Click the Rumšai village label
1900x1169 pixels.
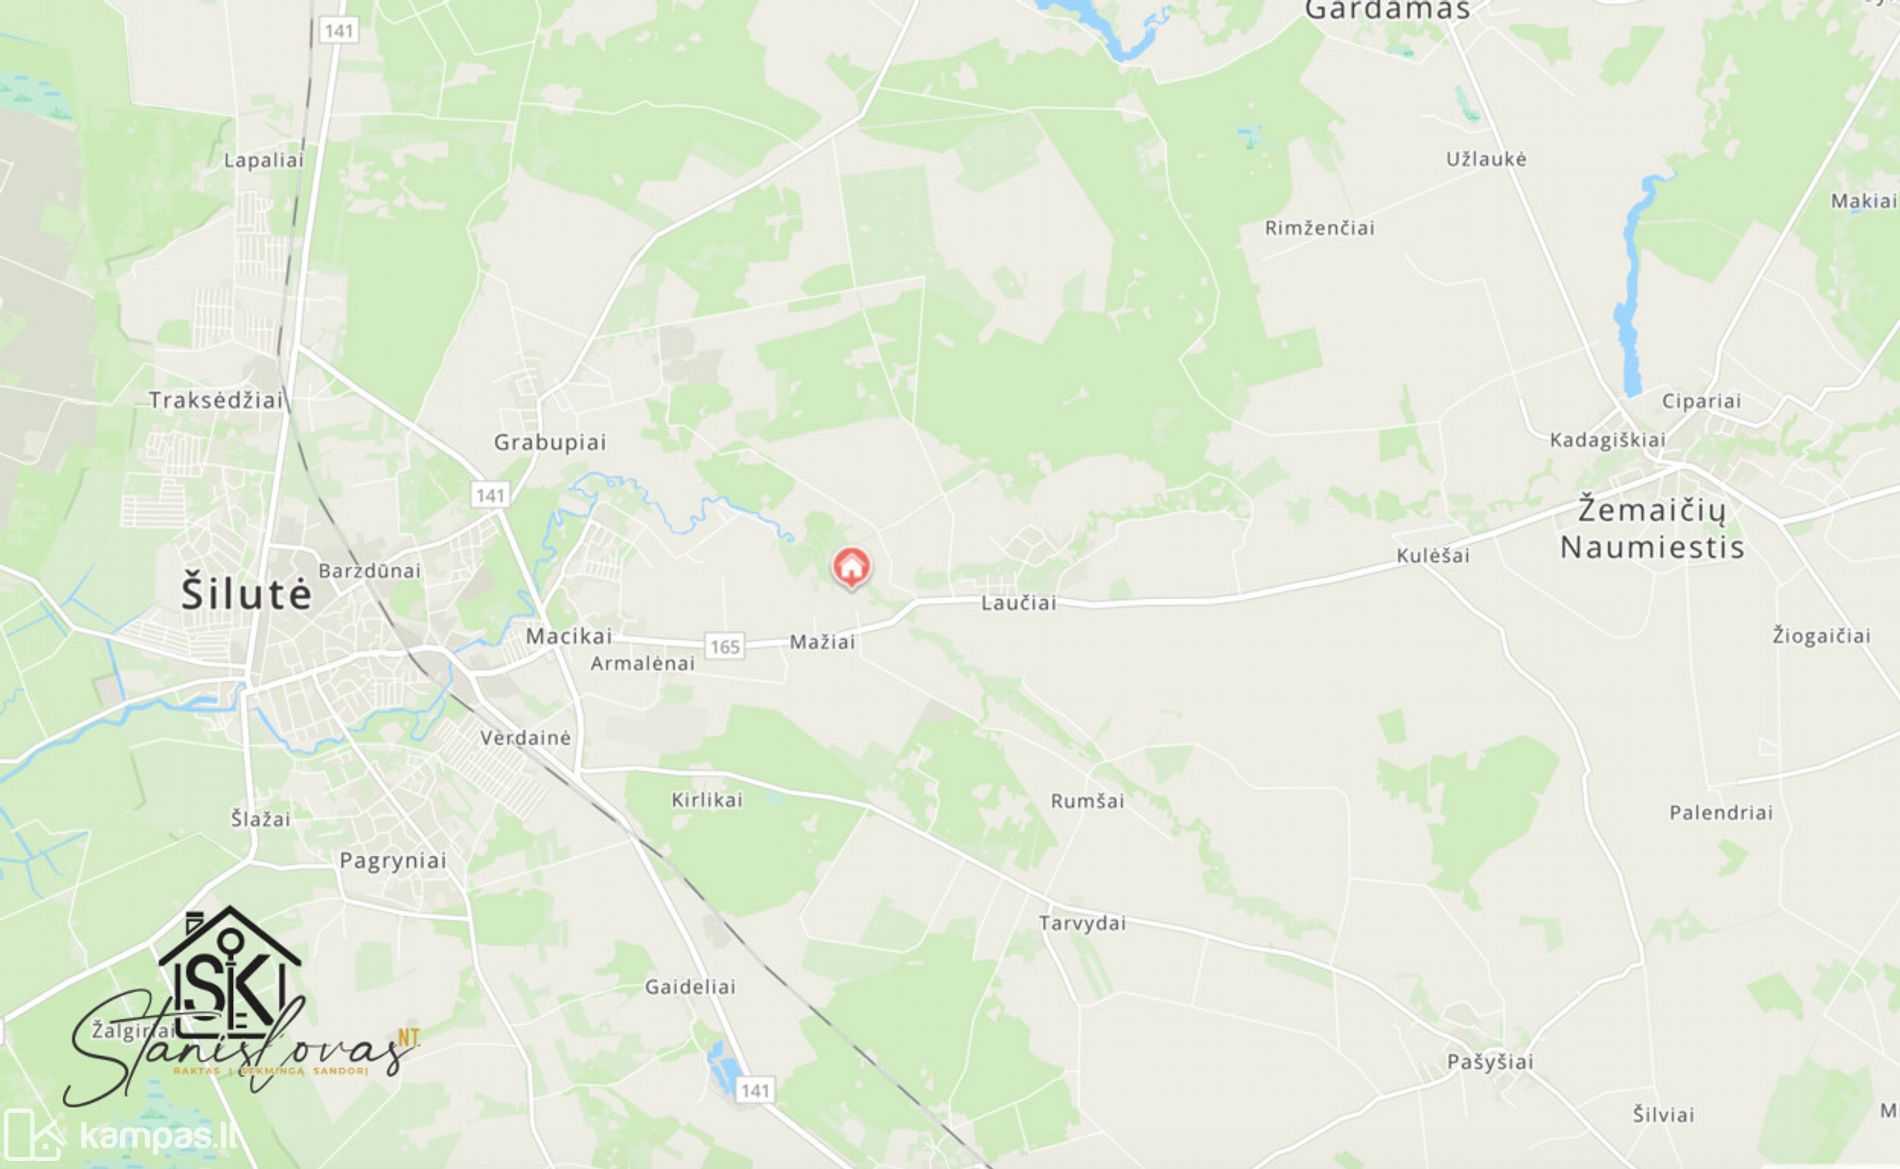click(1087, 801)
